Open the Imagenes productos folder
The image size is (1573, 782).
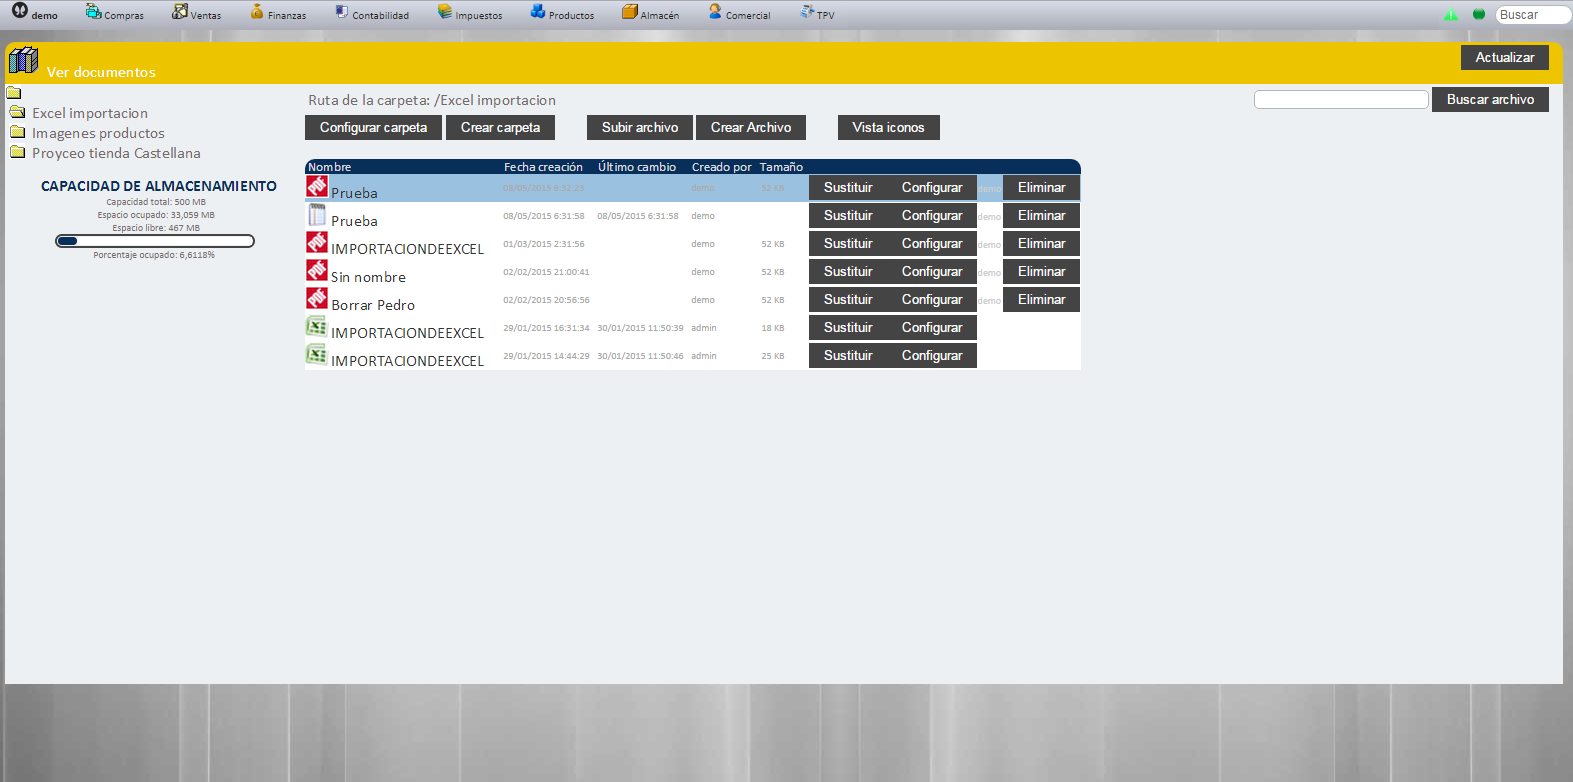pyautogui.click(x=98, y=133)
